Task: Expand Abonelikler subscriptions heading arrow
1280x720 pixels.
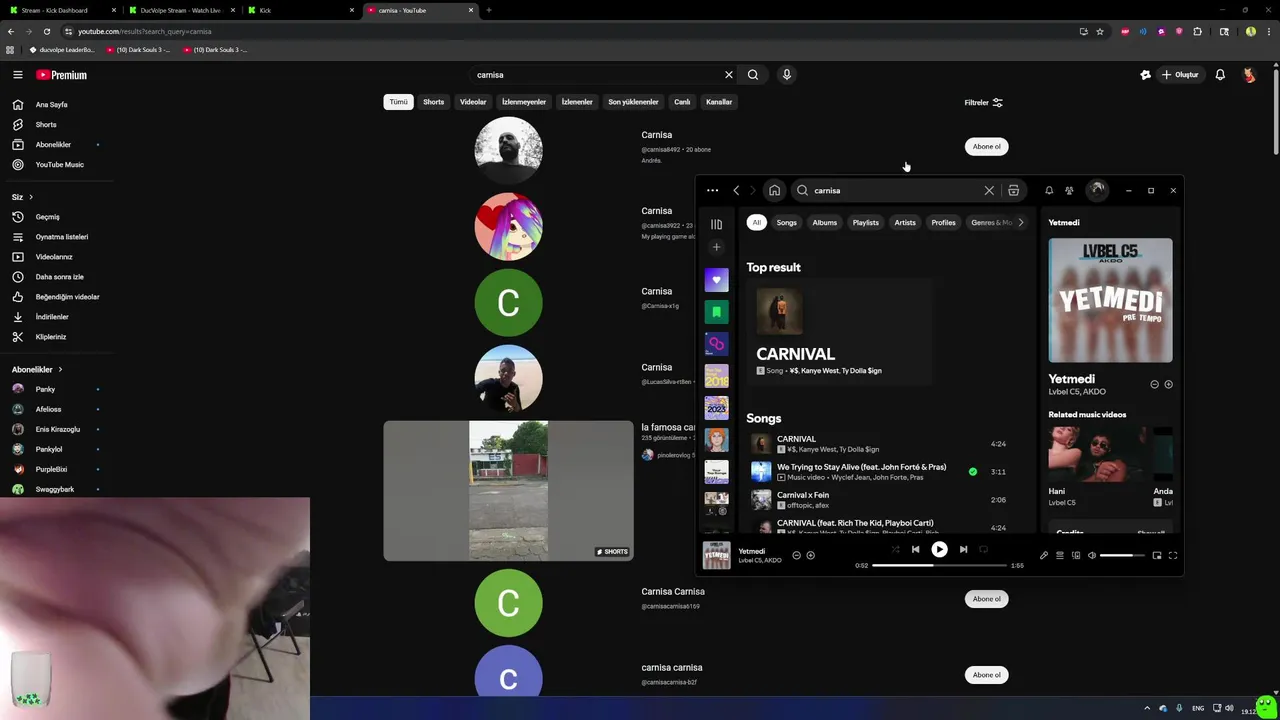Action: point(60,369)
